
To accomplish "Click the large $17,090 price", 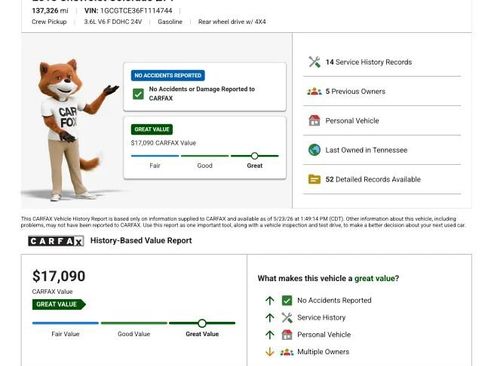I will [x=59, y=276].
